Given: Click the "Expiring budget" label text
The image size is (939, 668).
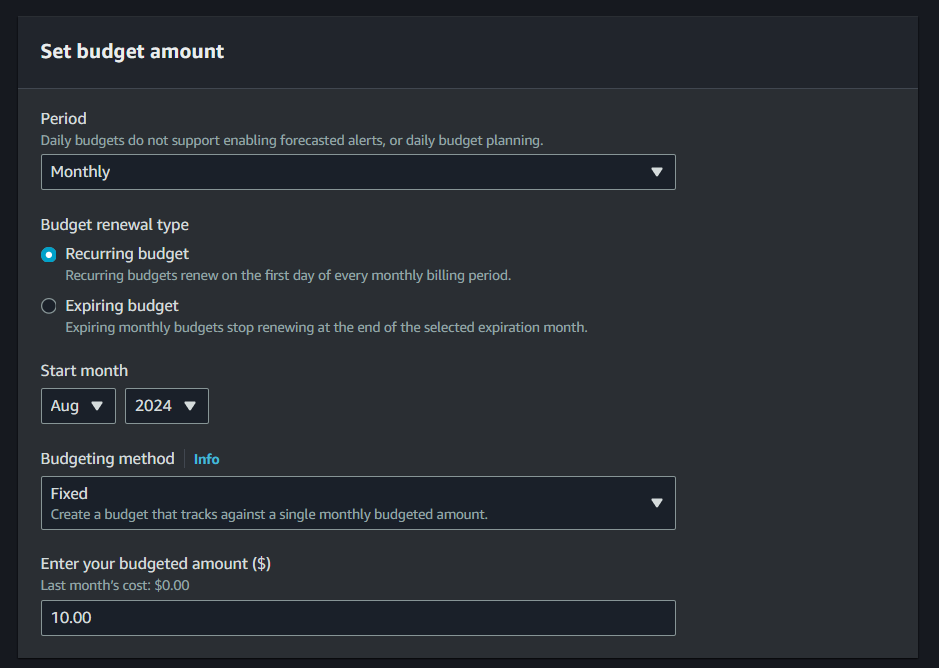Looking at the screenshot, I should click(x=122, y=306).
